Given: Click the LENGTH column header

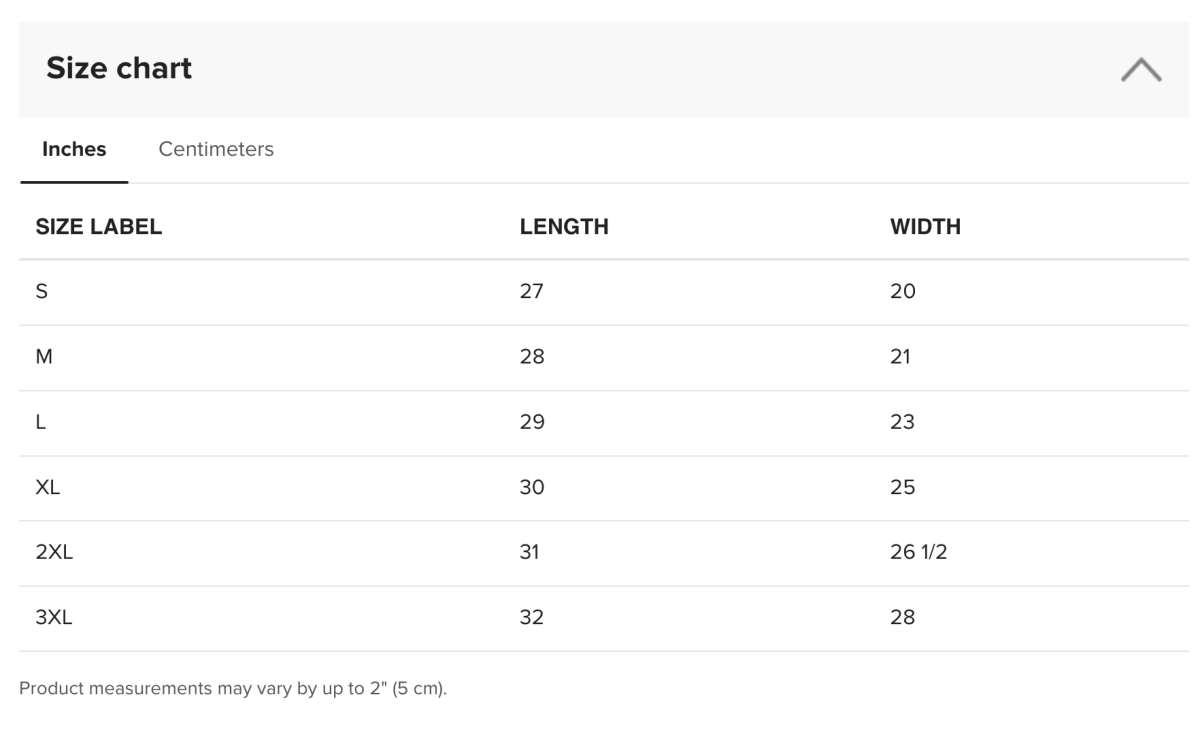Looking at the screenshot, I should click(x=564, y=227).
